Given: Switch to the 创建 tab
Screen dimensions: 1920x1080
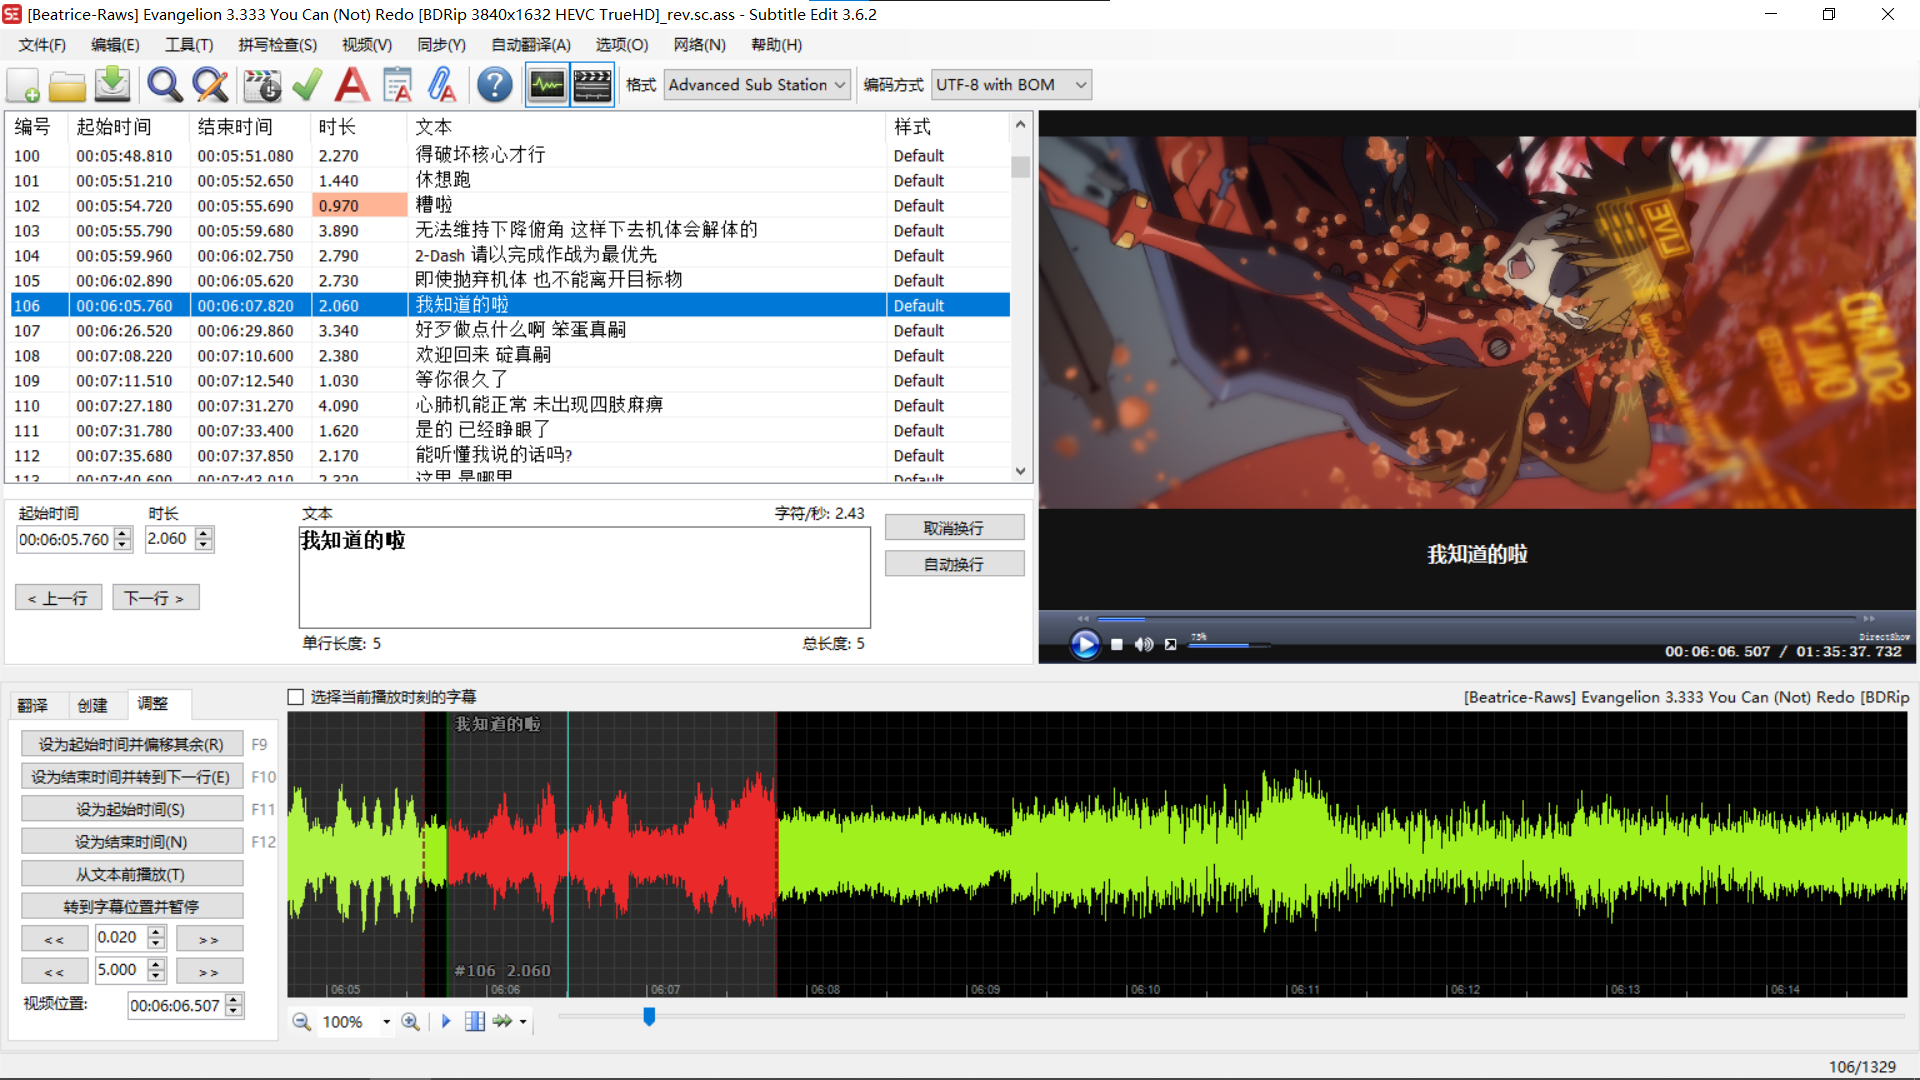Looking at the screenshot, I should 93,705.
